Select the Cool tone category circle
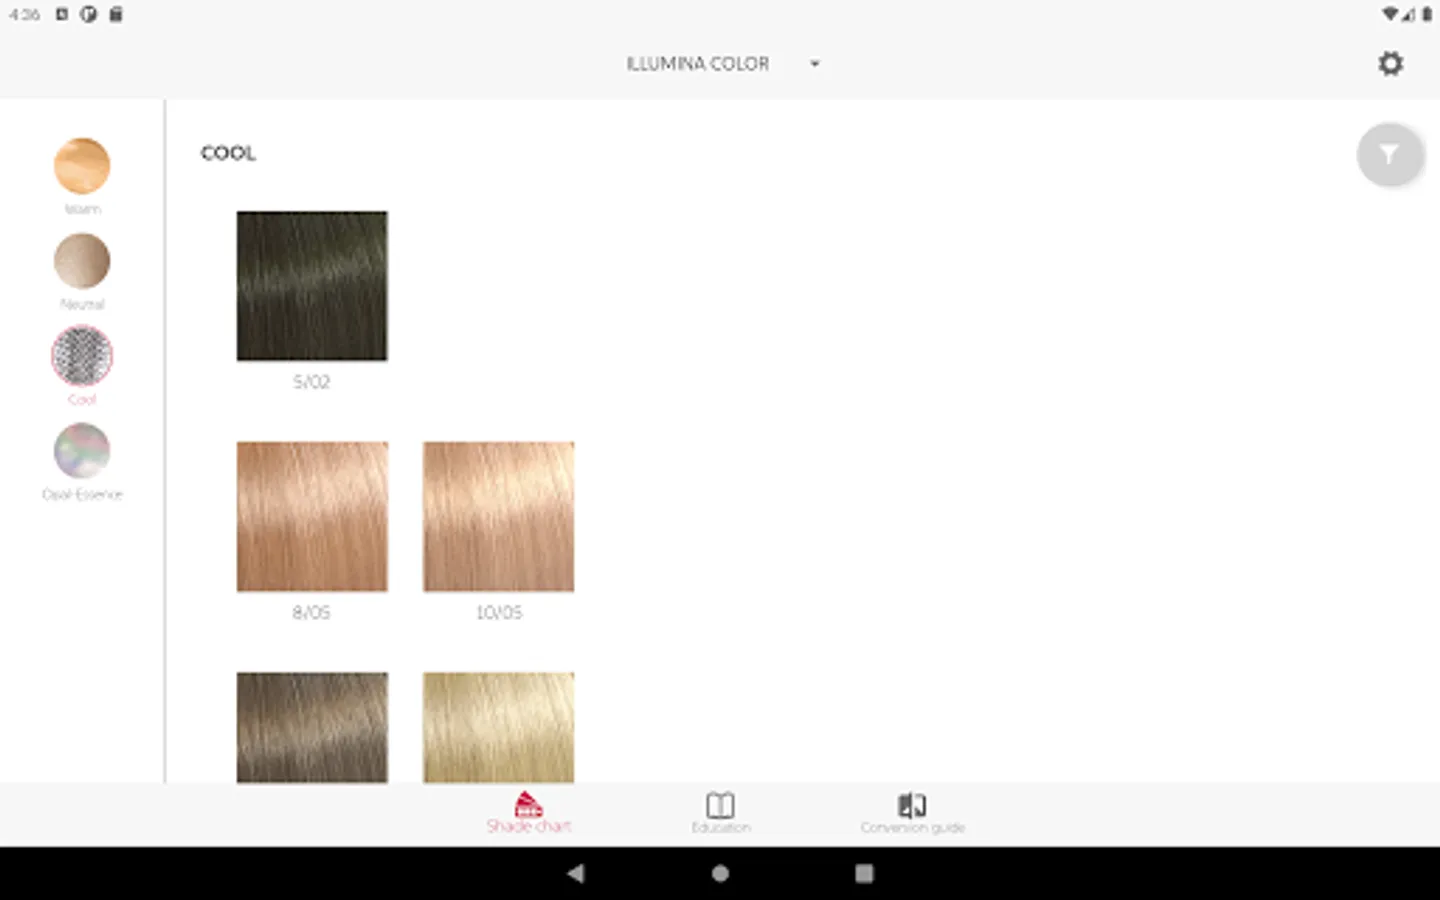1440x900 pixels. [x=82, y=355]
